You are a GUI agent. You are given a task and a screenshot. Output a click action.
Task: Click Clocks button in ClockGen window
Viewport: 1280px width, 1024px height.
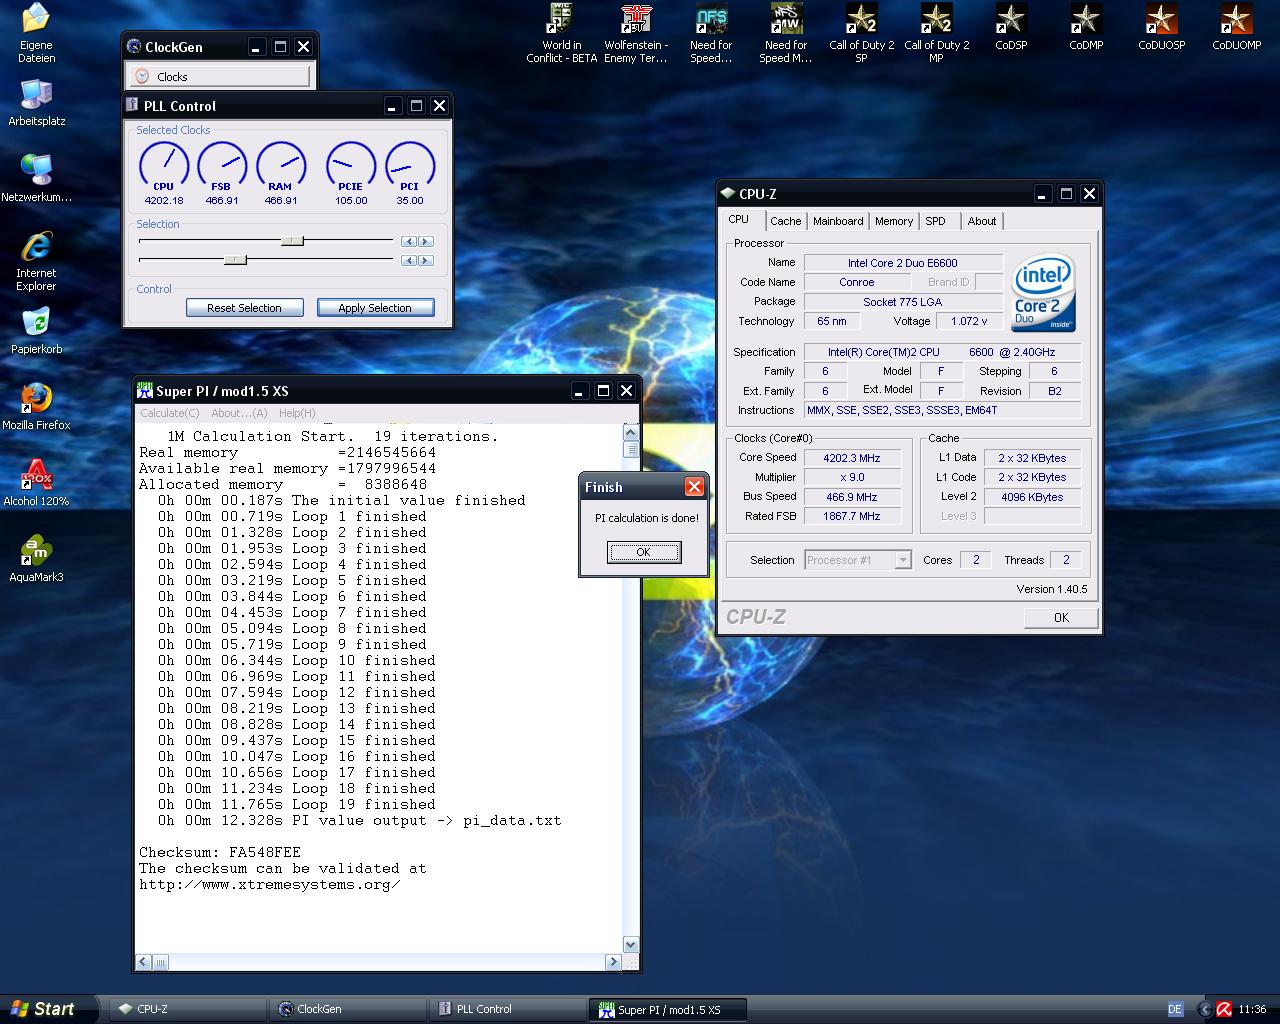(218, 76)
